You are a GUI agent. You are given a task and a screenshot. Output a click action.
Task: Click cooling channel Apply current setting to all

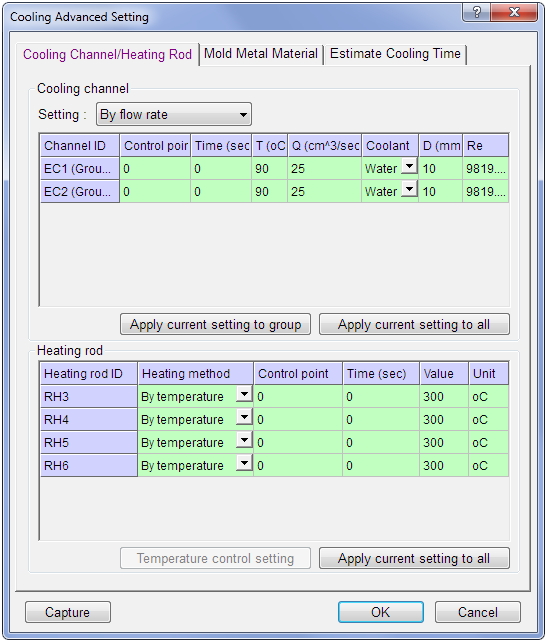click(414, 324)
